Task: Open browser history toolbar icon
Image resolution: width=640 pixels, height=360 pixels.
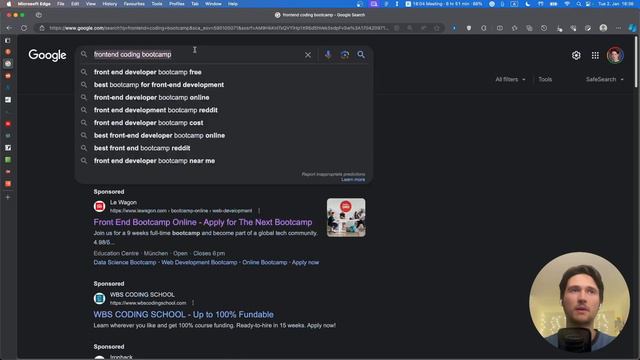Action: coord(544,28)
